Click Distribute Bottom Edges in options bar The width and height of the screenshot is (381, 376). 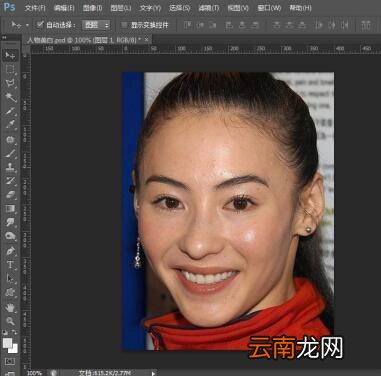coord(302,25)
